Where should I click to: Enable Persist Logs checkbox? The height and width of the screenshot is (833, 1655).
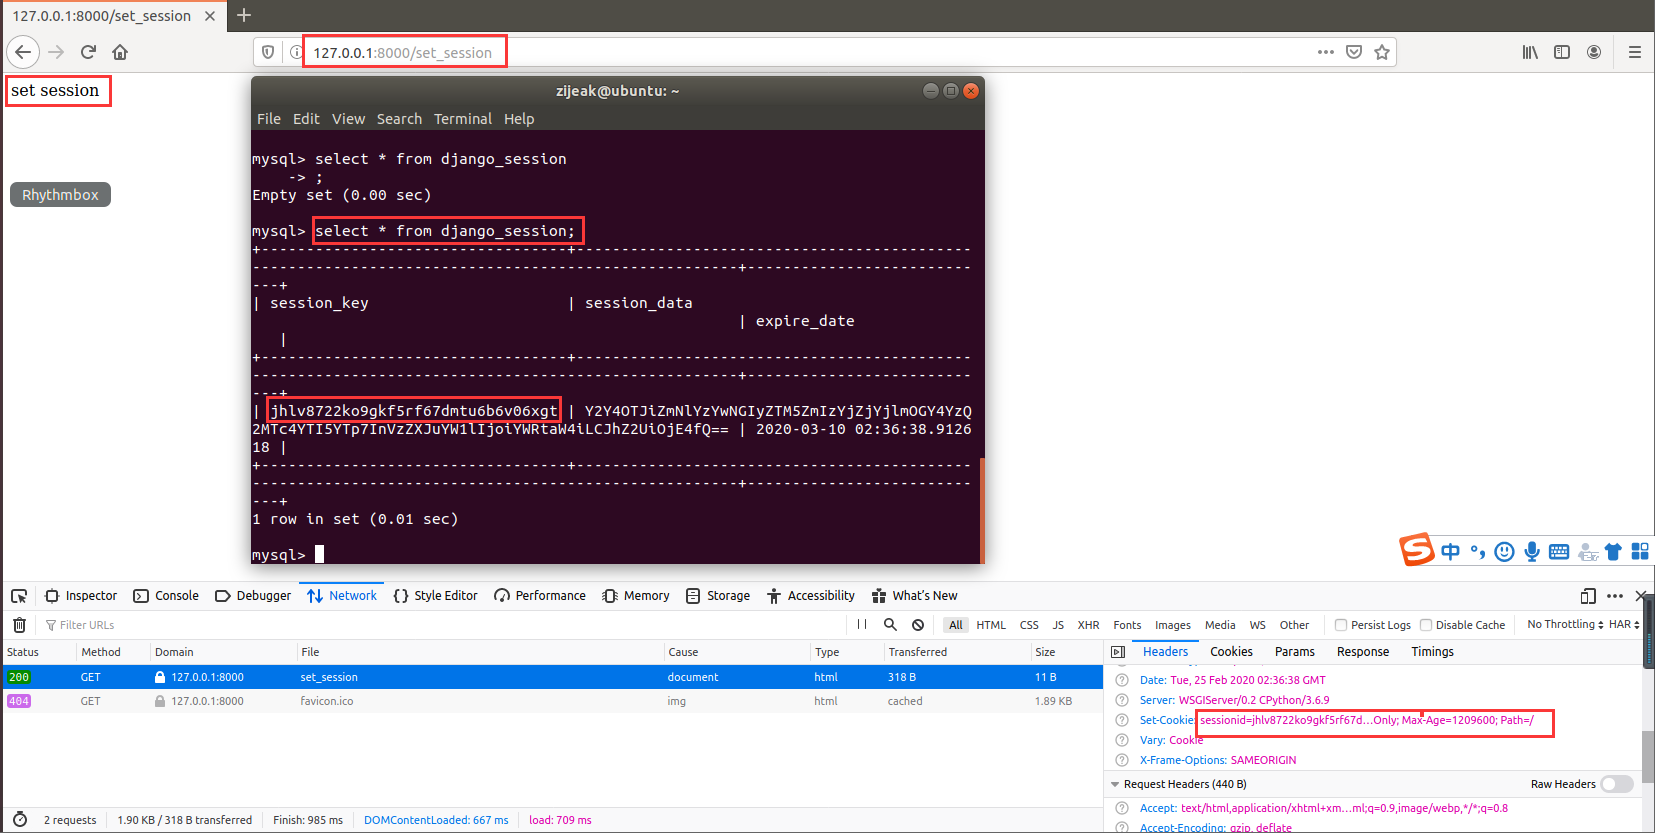[1341, 625]
